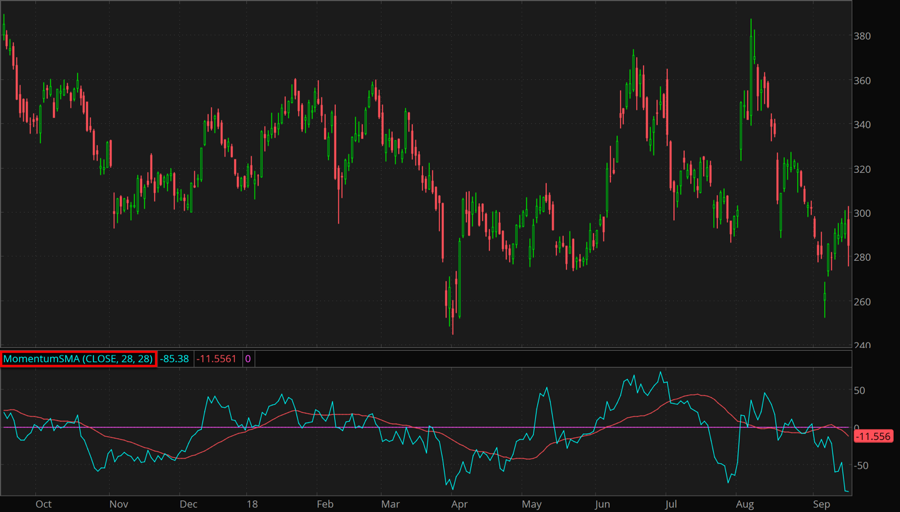The image size is (900, 512).
Task: Click the magenta 0 zero-line value
Action: pyautogui.click(x=248, y=358)
